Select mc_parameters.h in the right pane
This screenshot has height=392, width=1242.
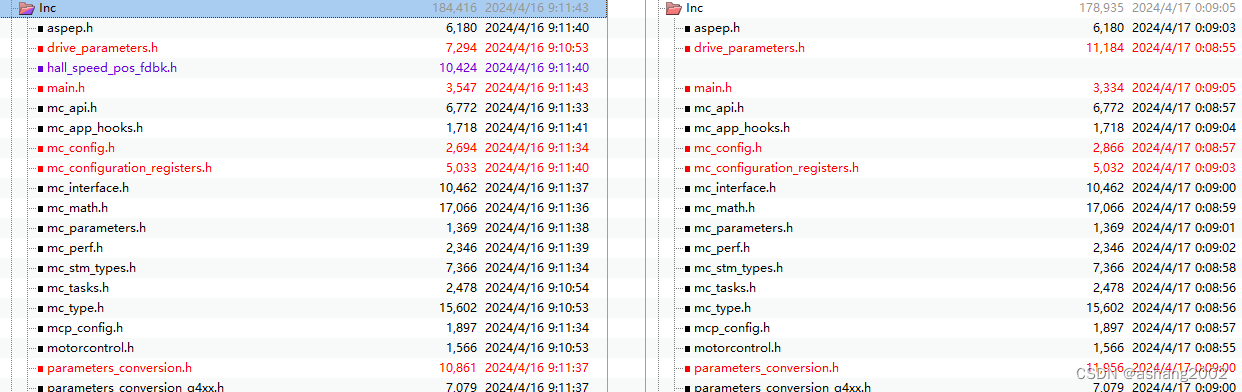(x=743, y=228)
